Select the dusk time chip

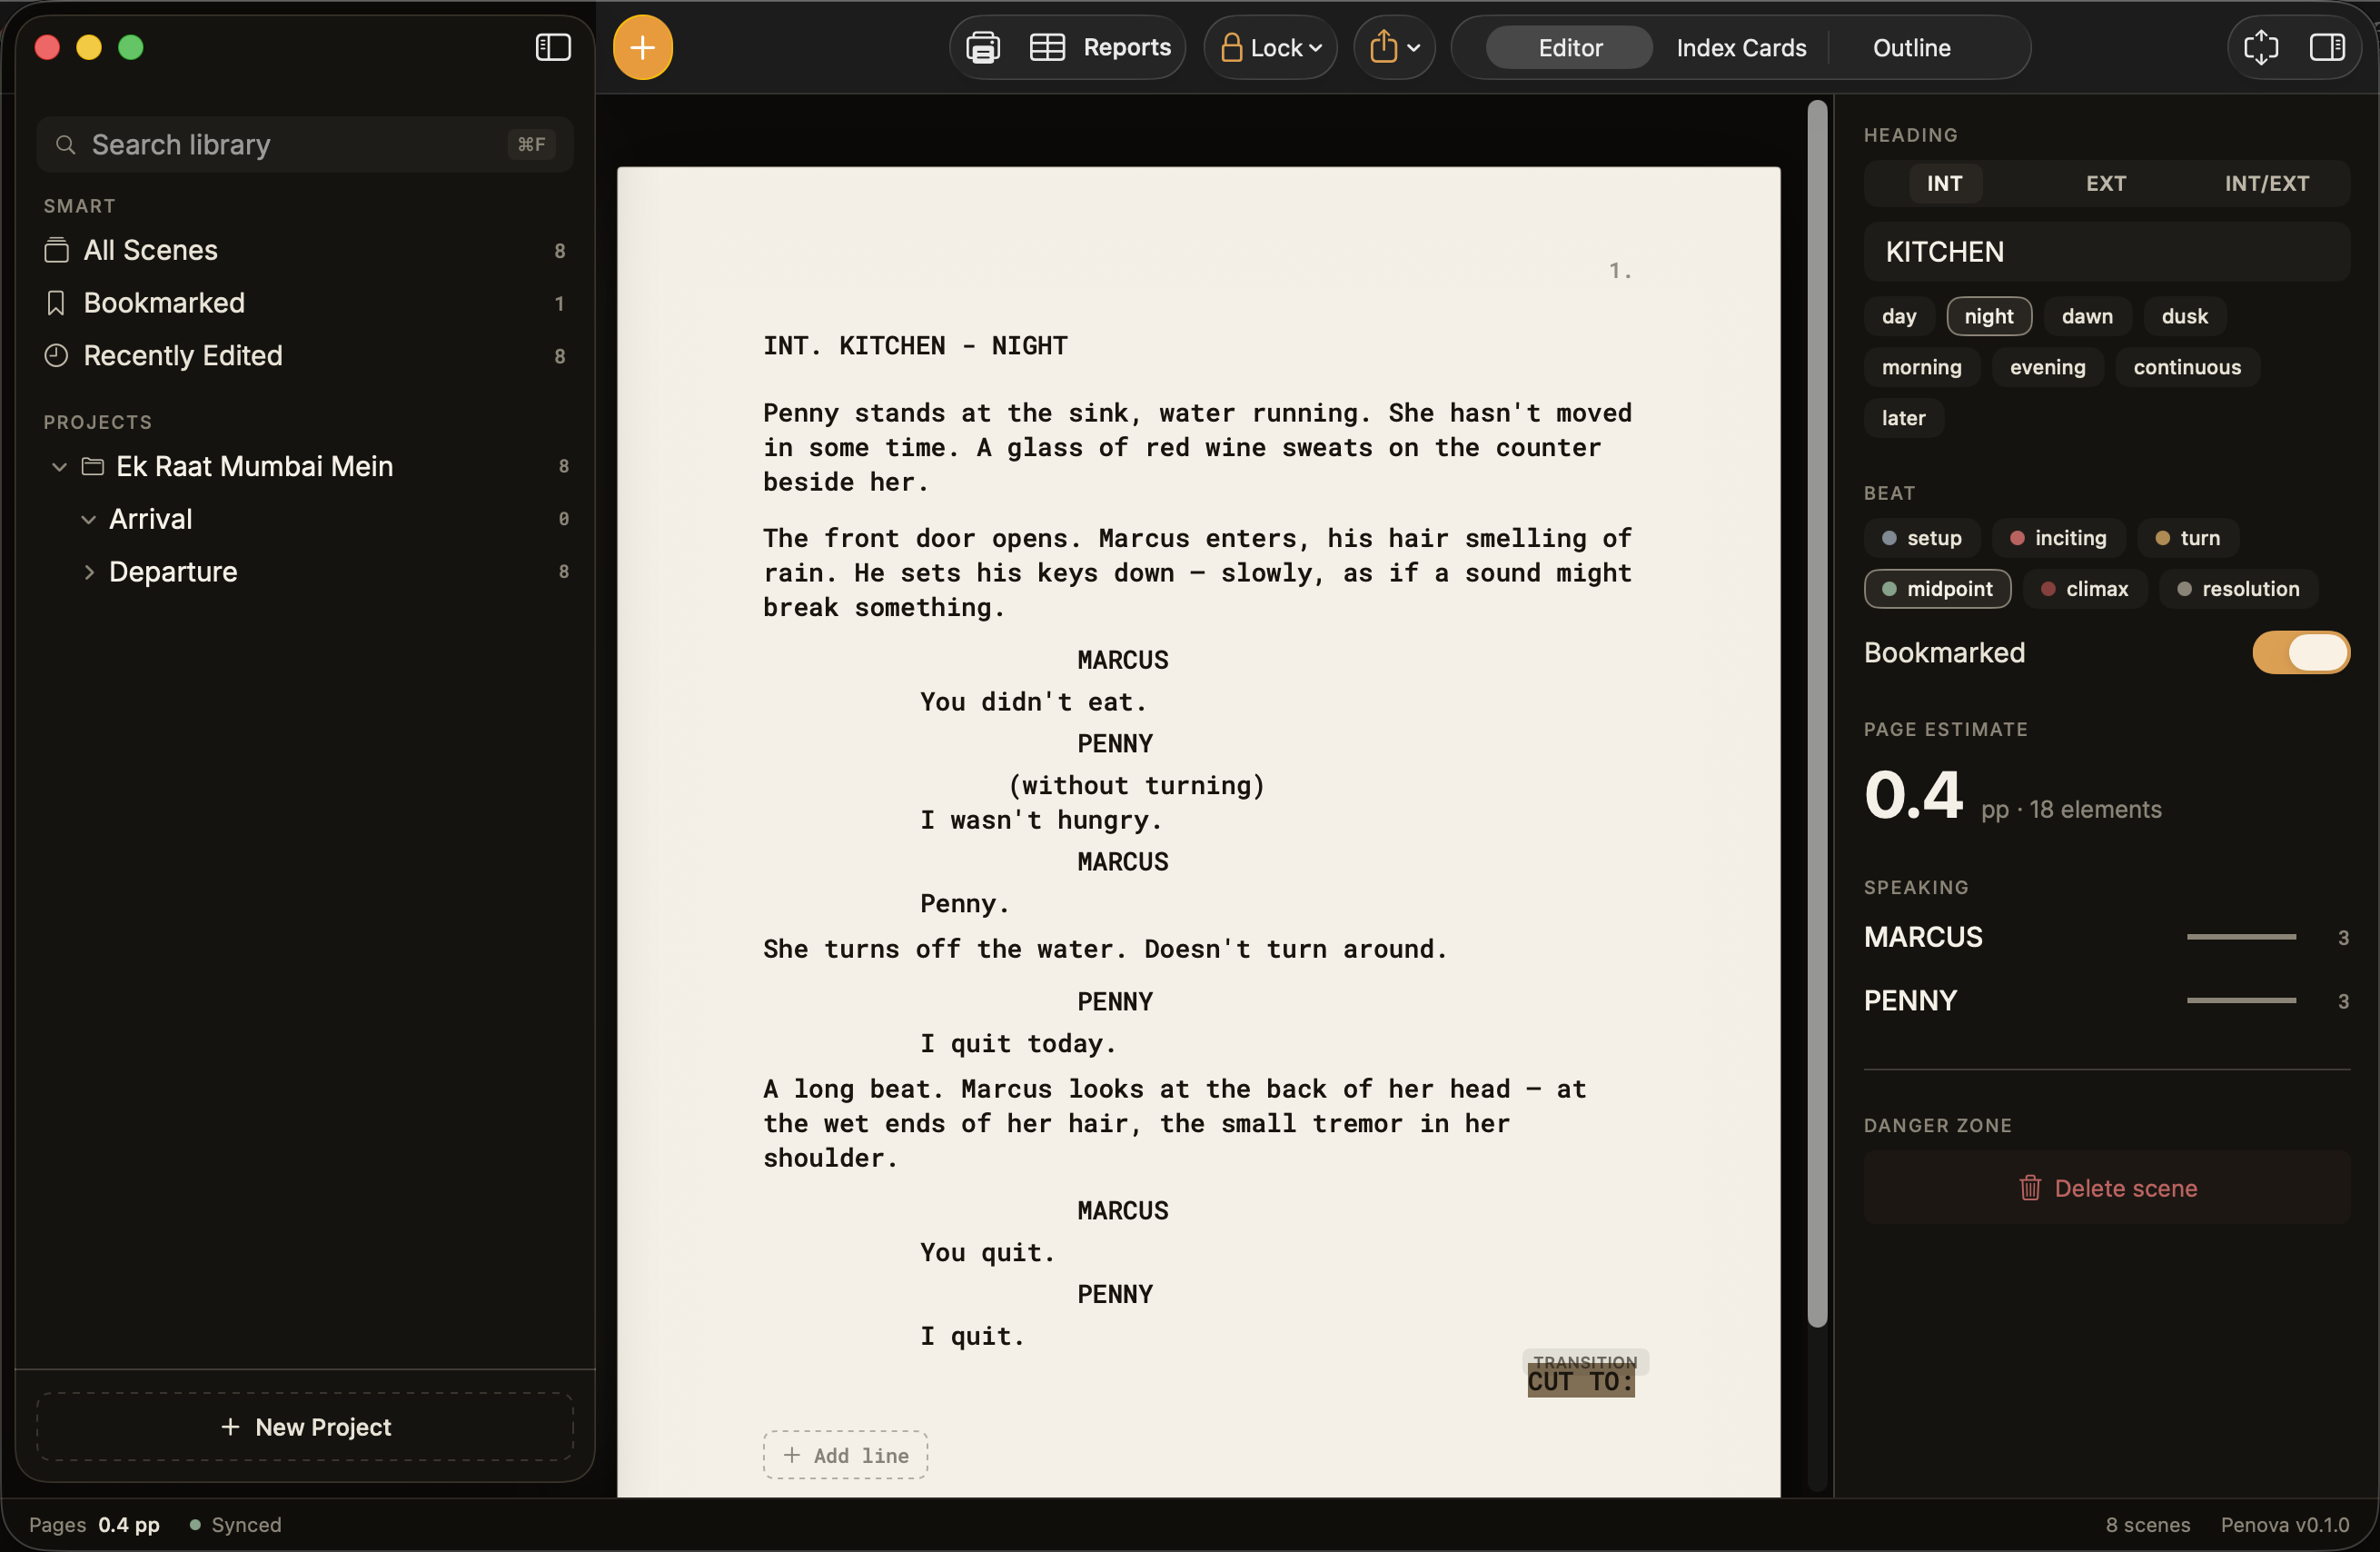tap(2184, 316)
